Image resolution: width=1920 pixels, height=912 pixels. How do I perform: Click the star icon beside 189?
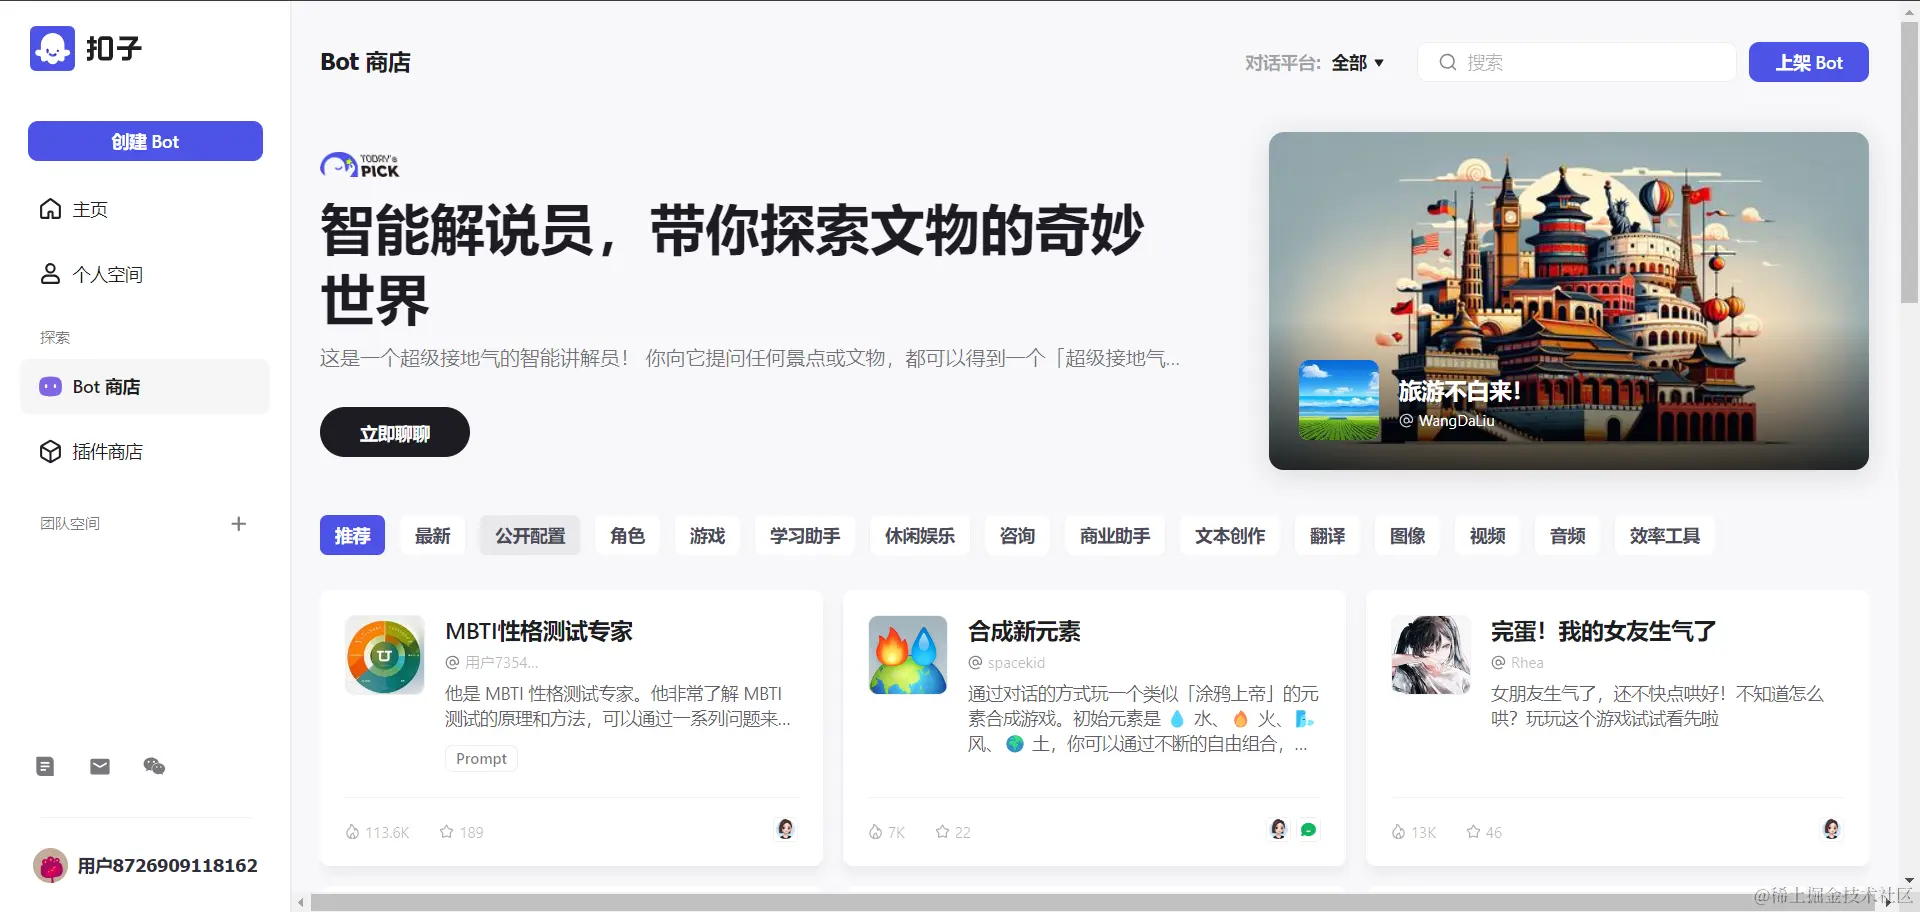click(447, 832)
